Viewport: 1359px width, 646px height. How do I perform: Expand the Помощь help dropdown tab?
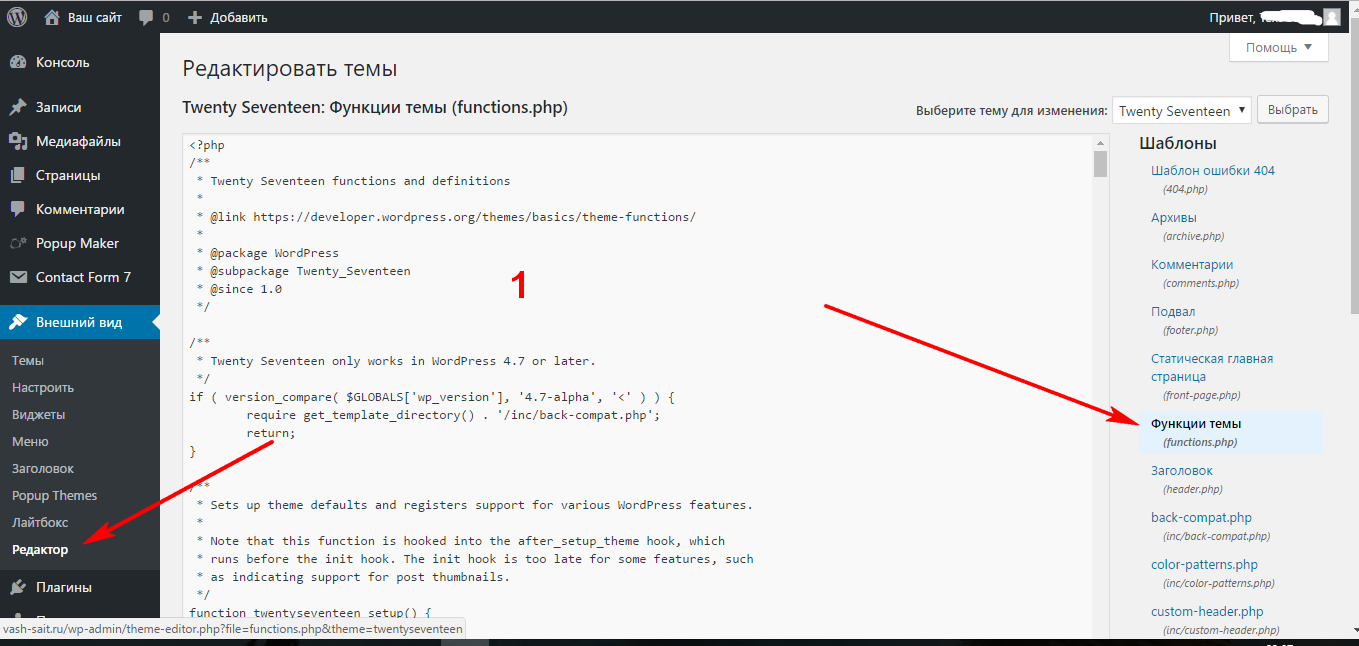click(x=1279, y=47)
